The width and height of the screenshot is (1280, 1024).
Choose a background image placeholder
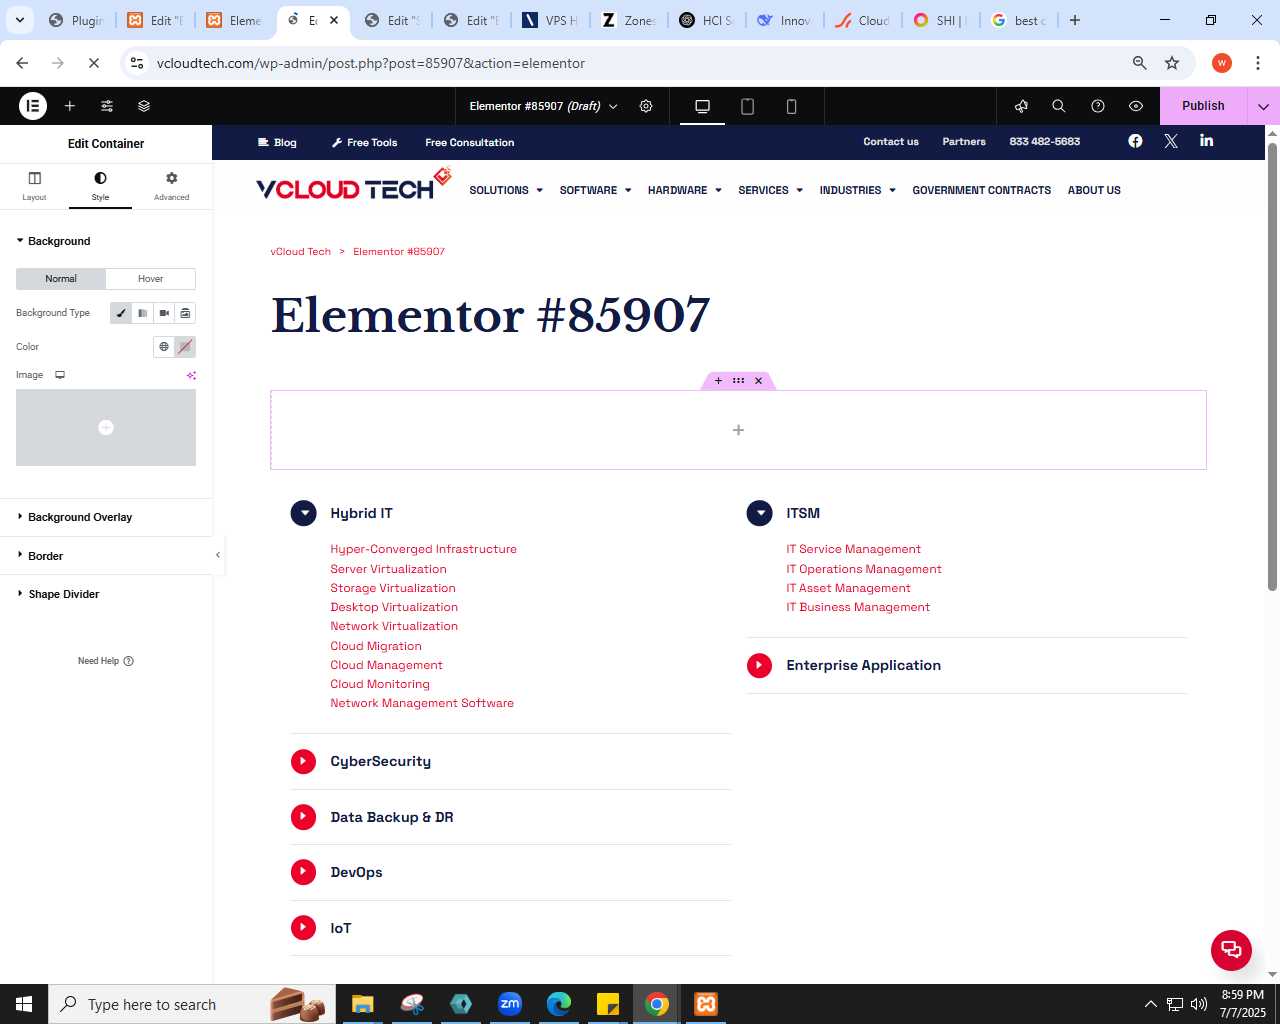tap(106, 427)
